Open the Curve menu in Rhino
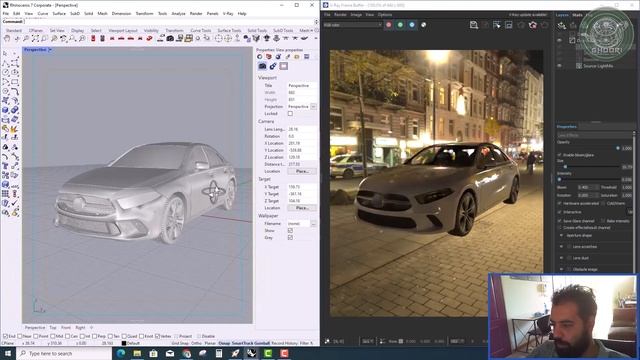Viewport: 640px width, 360px height. [42, 13]
